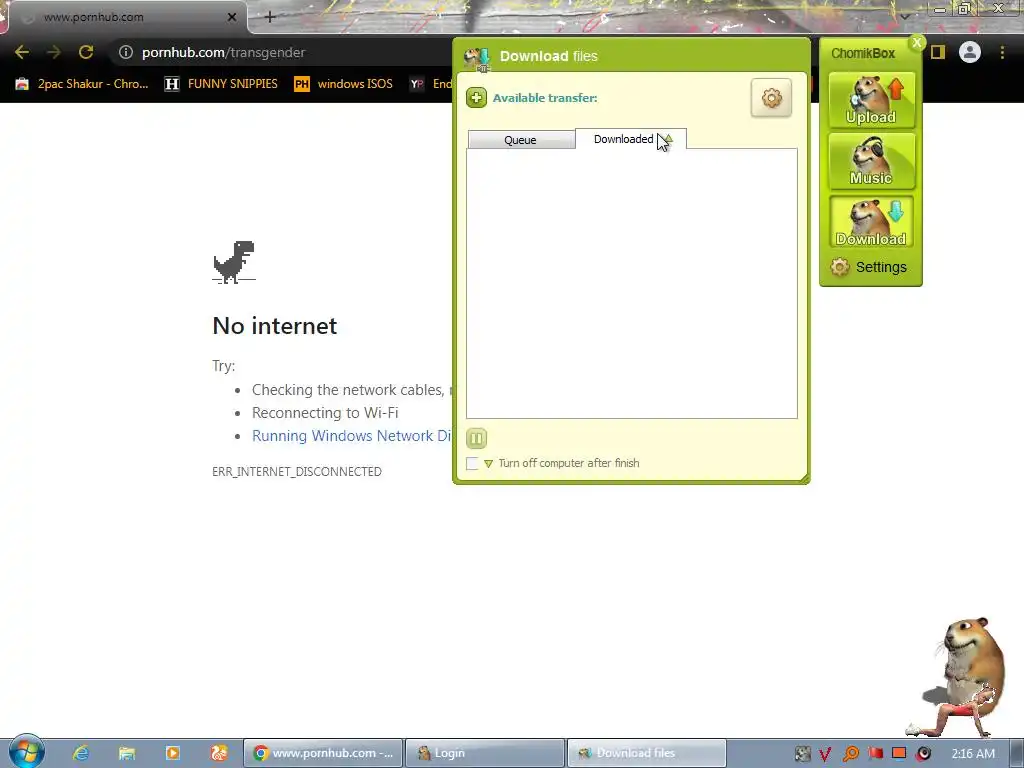Click the green add transfer plus icon

(476, 98)
